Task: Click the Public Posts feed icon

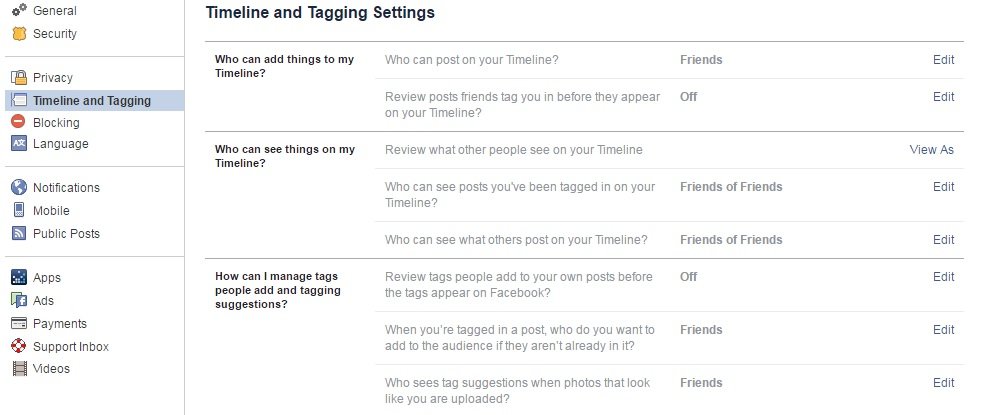Action: click(18, 234)
